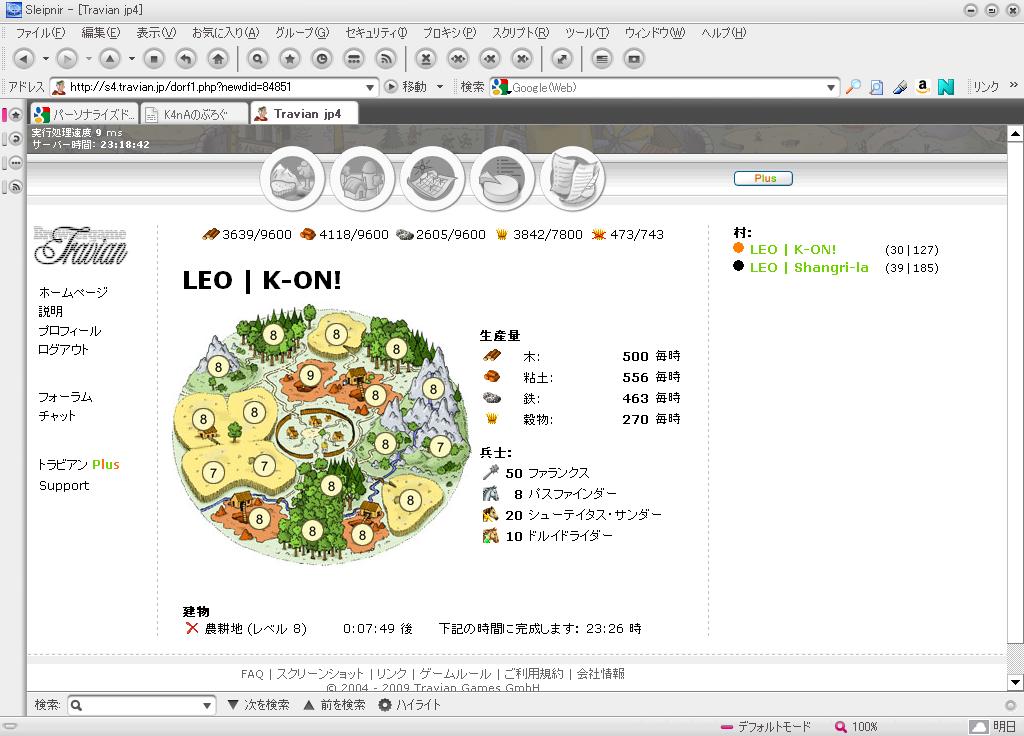Click the 移動 go button
The image size is (1024, 736).
click(x=408, y=87)
